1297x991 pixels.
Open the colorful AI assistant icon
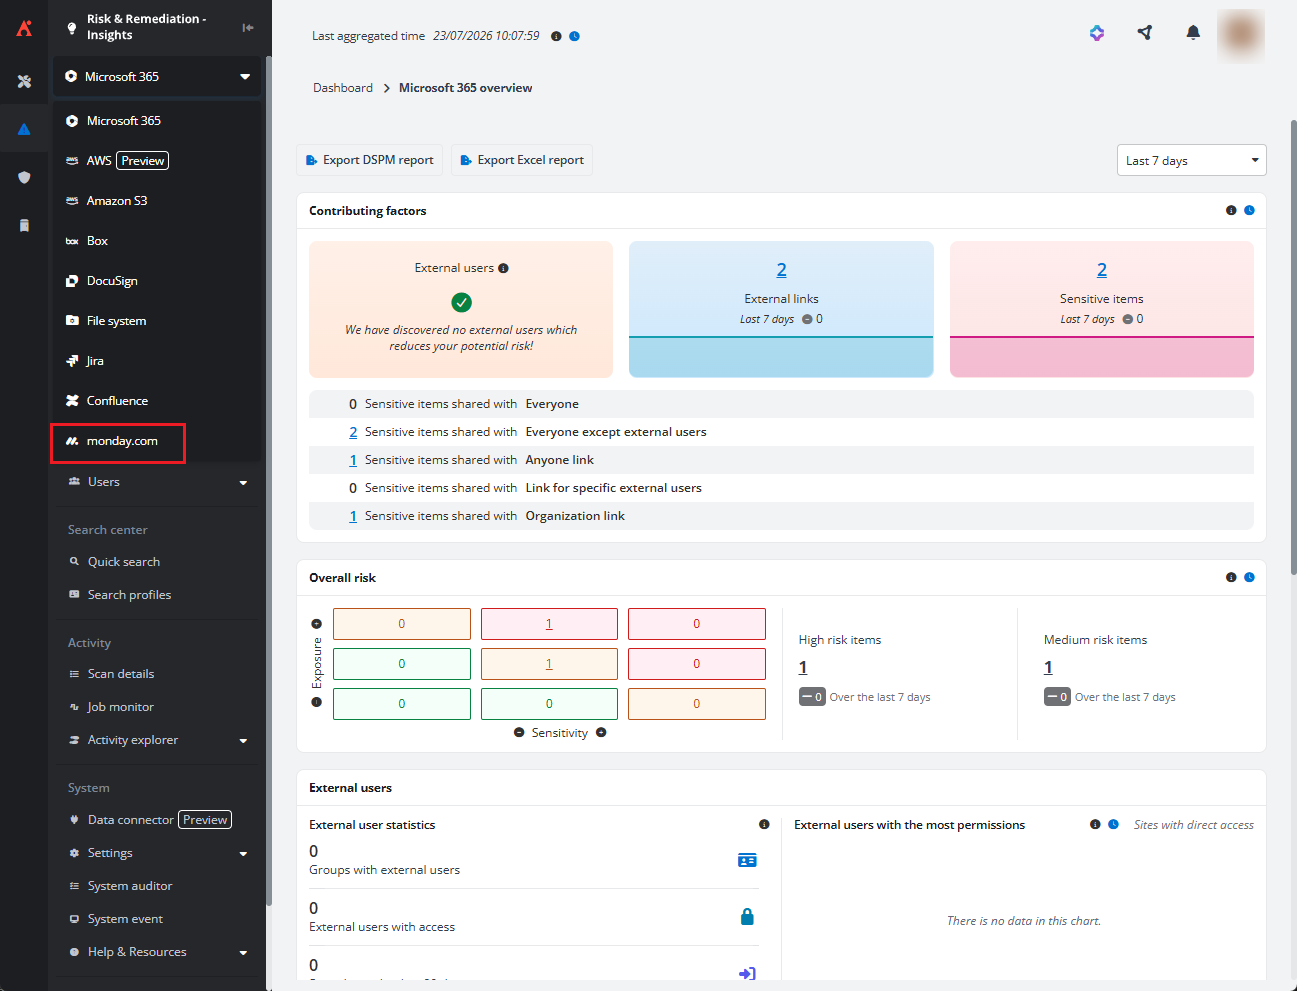(x=1097, y=33)
